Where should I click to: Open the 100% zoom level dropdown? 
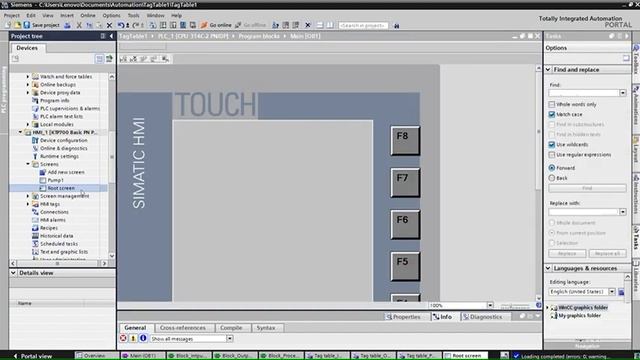point(490,305)
